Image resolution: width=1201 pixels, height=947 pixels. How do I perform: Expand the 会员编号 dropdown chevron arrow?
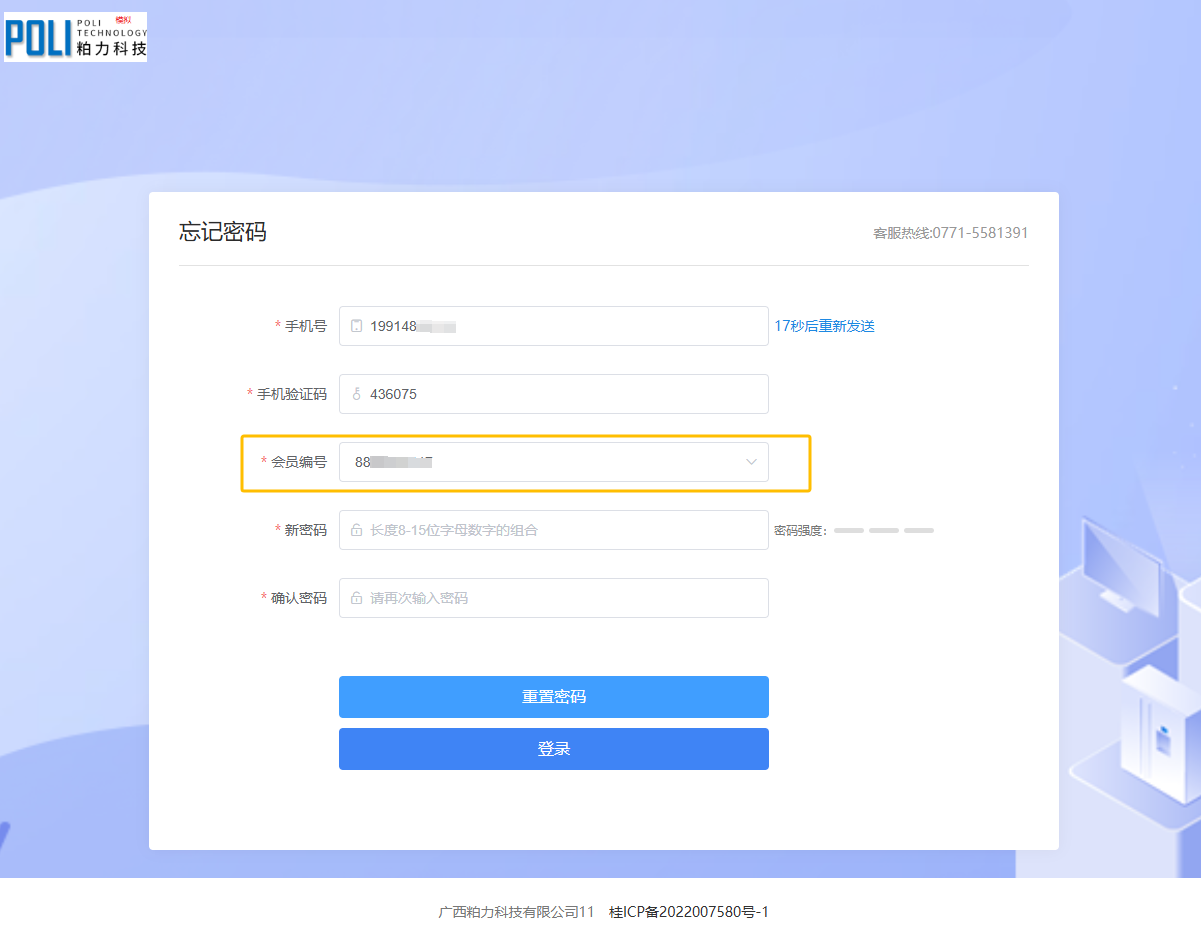point(751,462)
